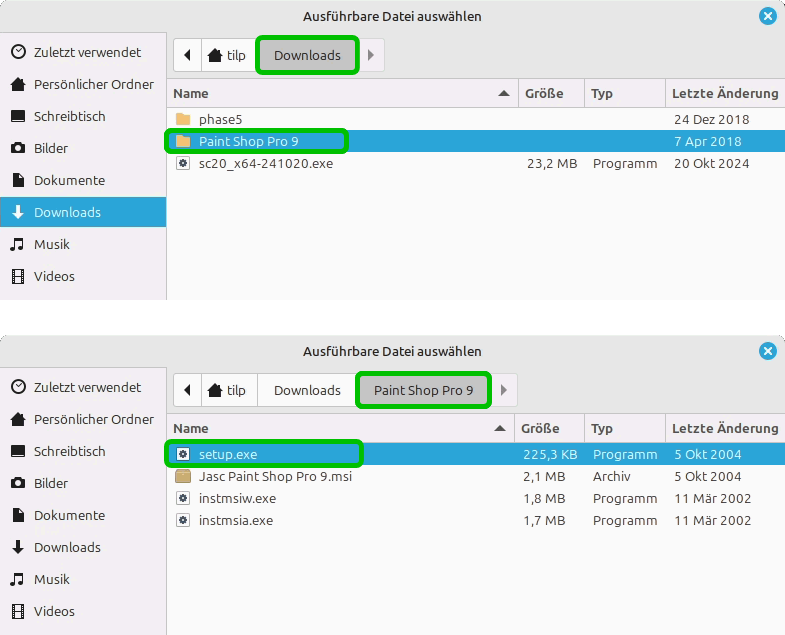Click the Paint Shop Pro 9 breadcrumb button
Image resolution: width=785 pixels, height=635 pixels.
[x=423, y=390]
